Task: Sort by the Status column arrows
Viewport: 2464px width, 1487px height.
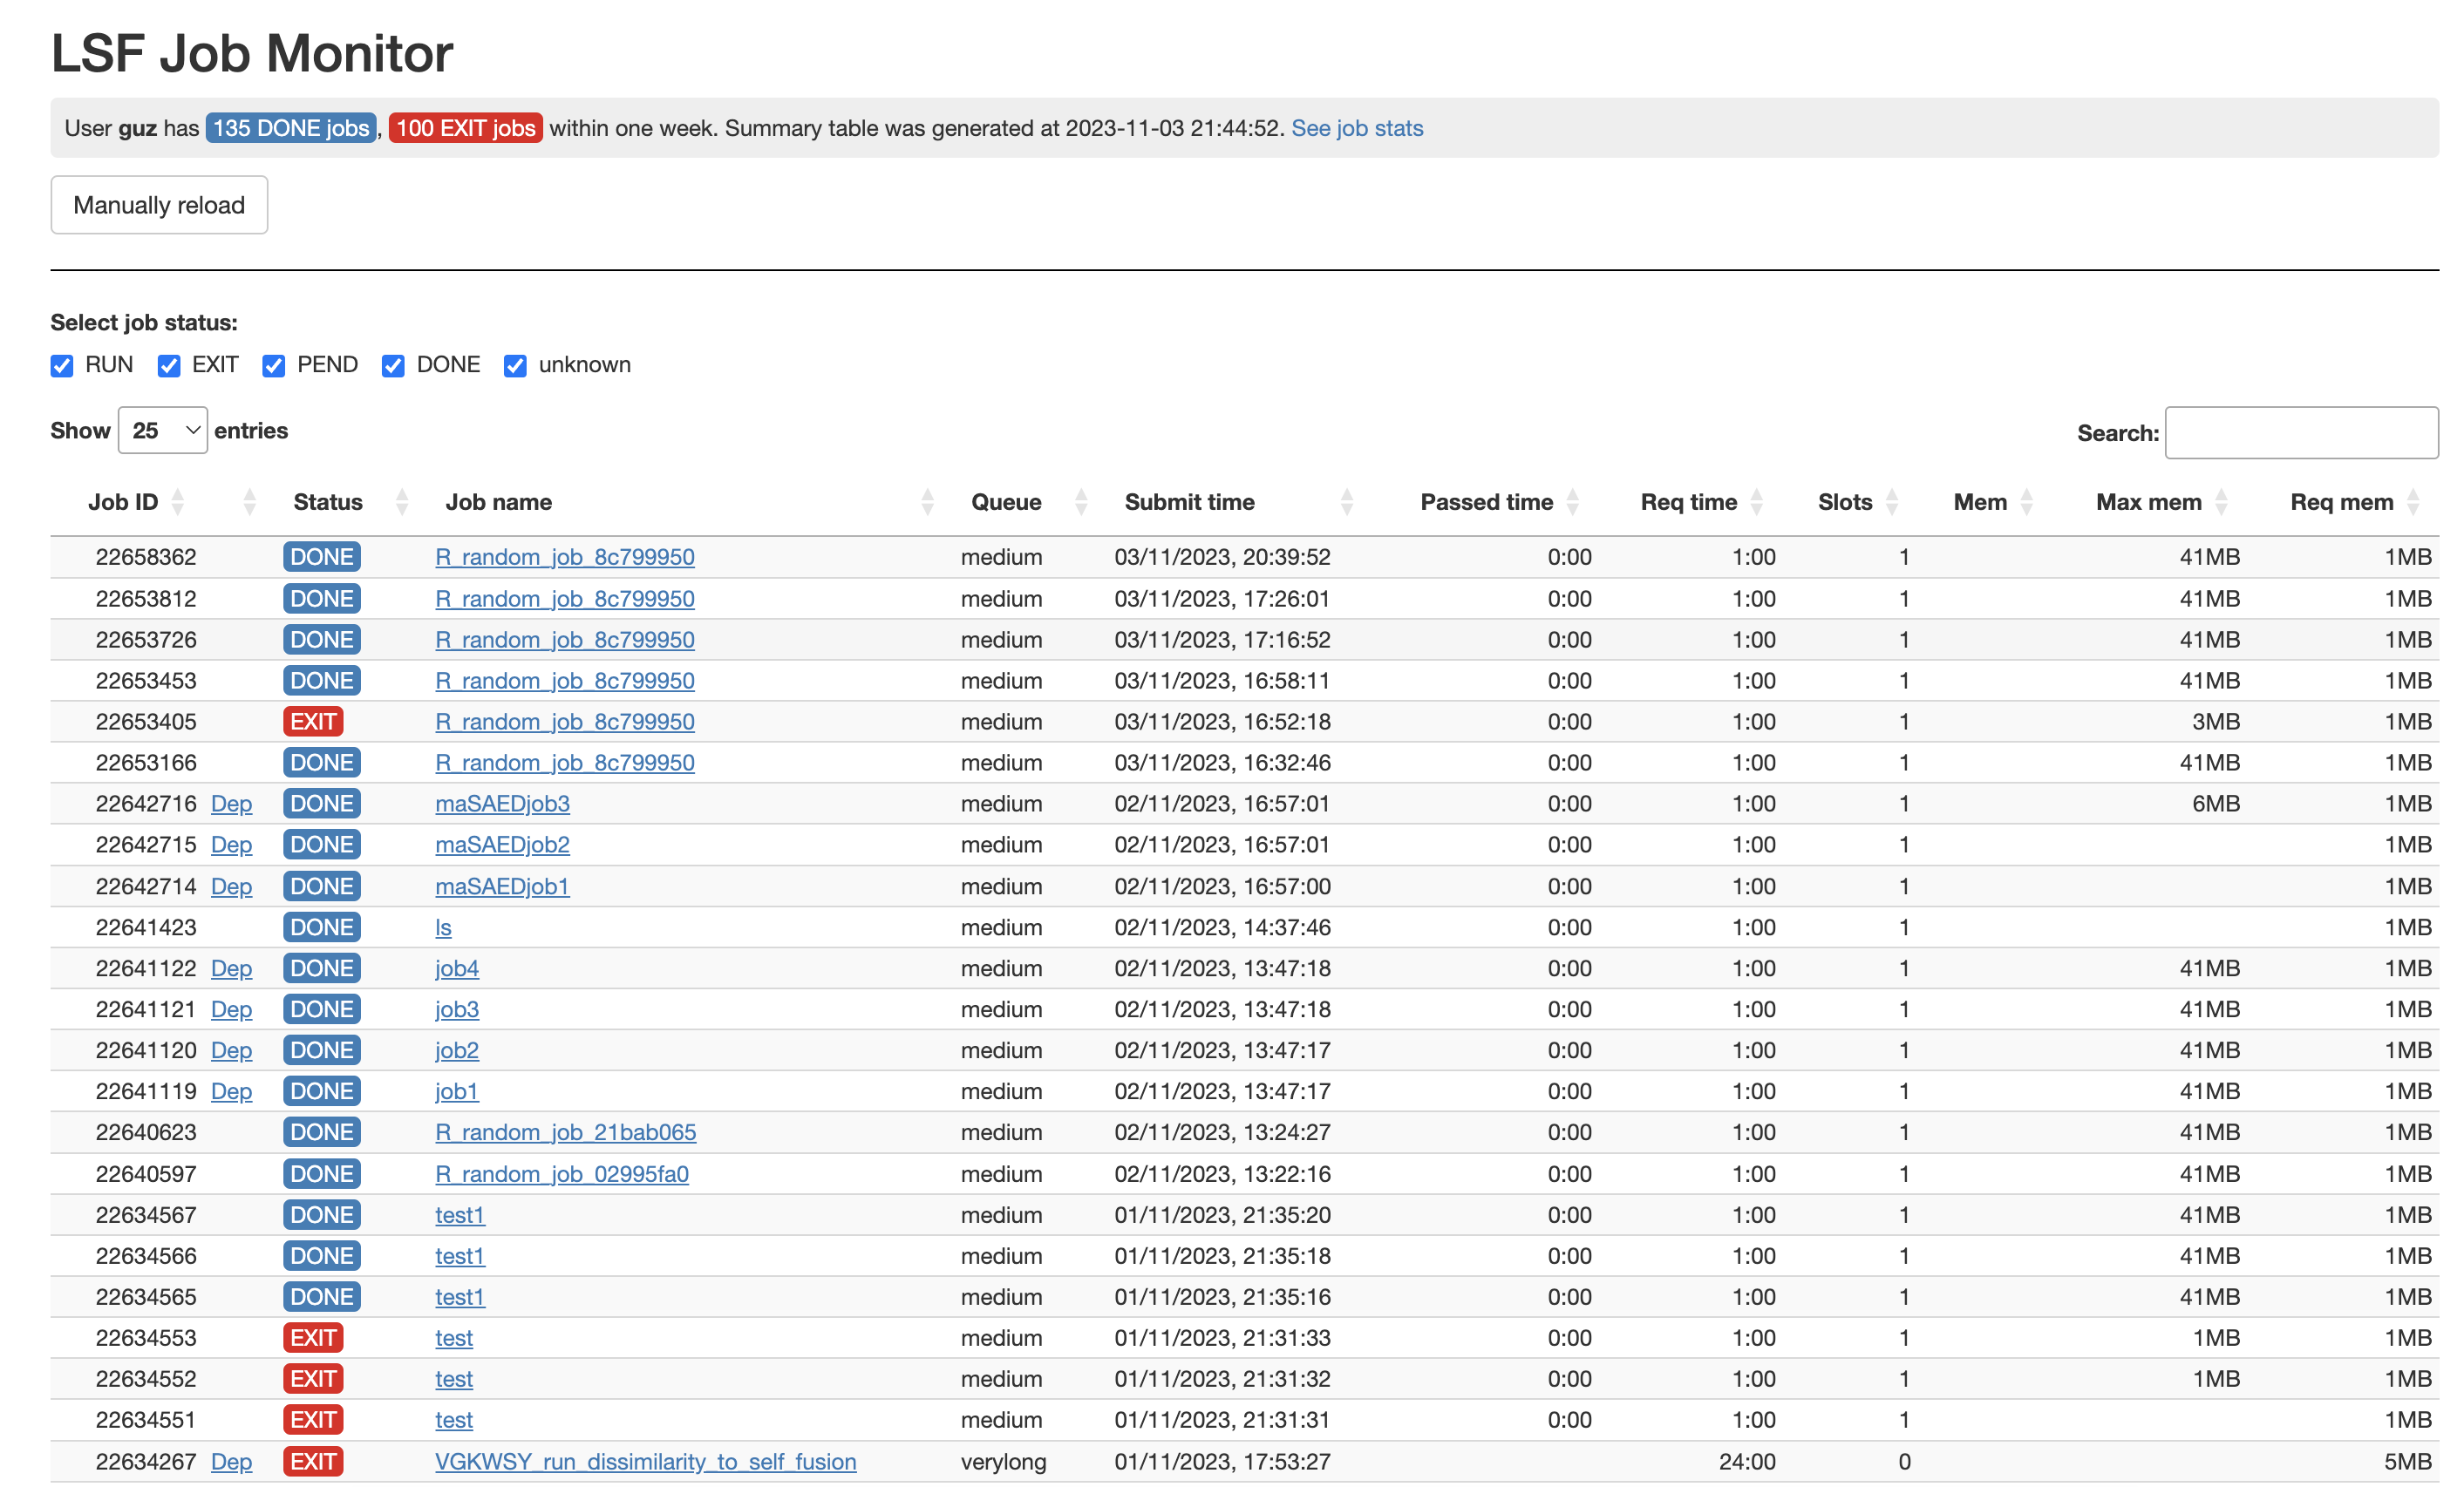Action: [x=402, y=502]
